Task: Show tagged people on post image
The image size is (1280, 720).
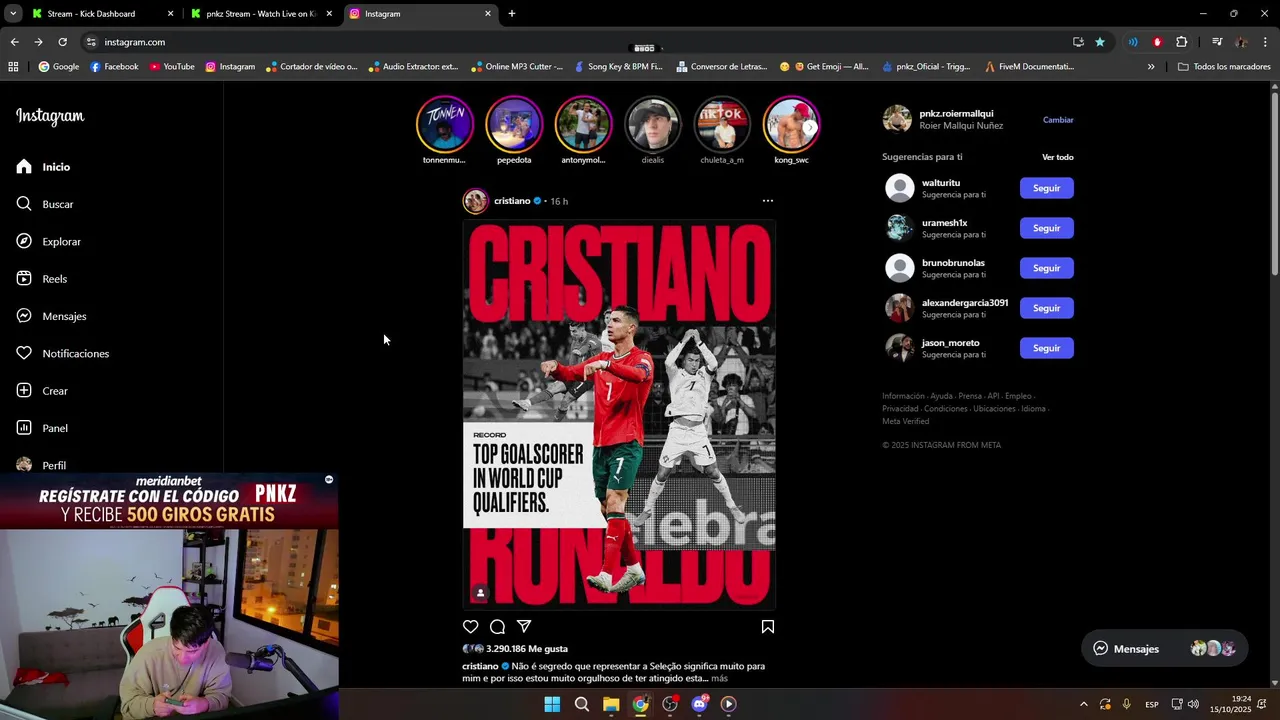Action: (x=480, y=593)
